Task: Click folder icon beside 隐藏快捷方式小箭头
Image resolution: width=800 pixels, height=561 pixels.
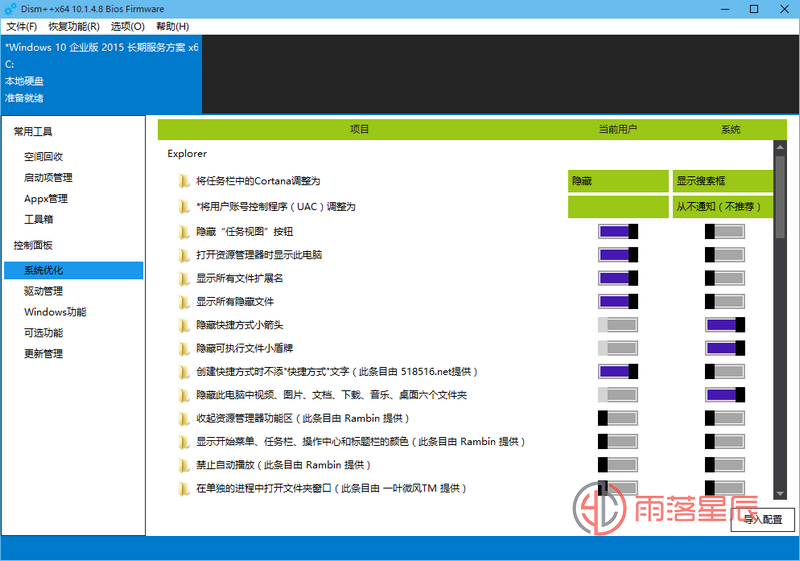Action: coord(184,325)
